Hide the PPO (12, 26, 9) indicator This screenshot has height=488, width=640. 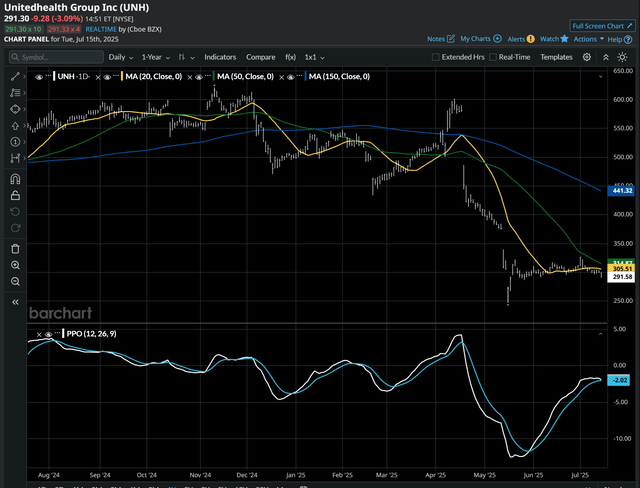pyautogui.click(x=49, y=335)
